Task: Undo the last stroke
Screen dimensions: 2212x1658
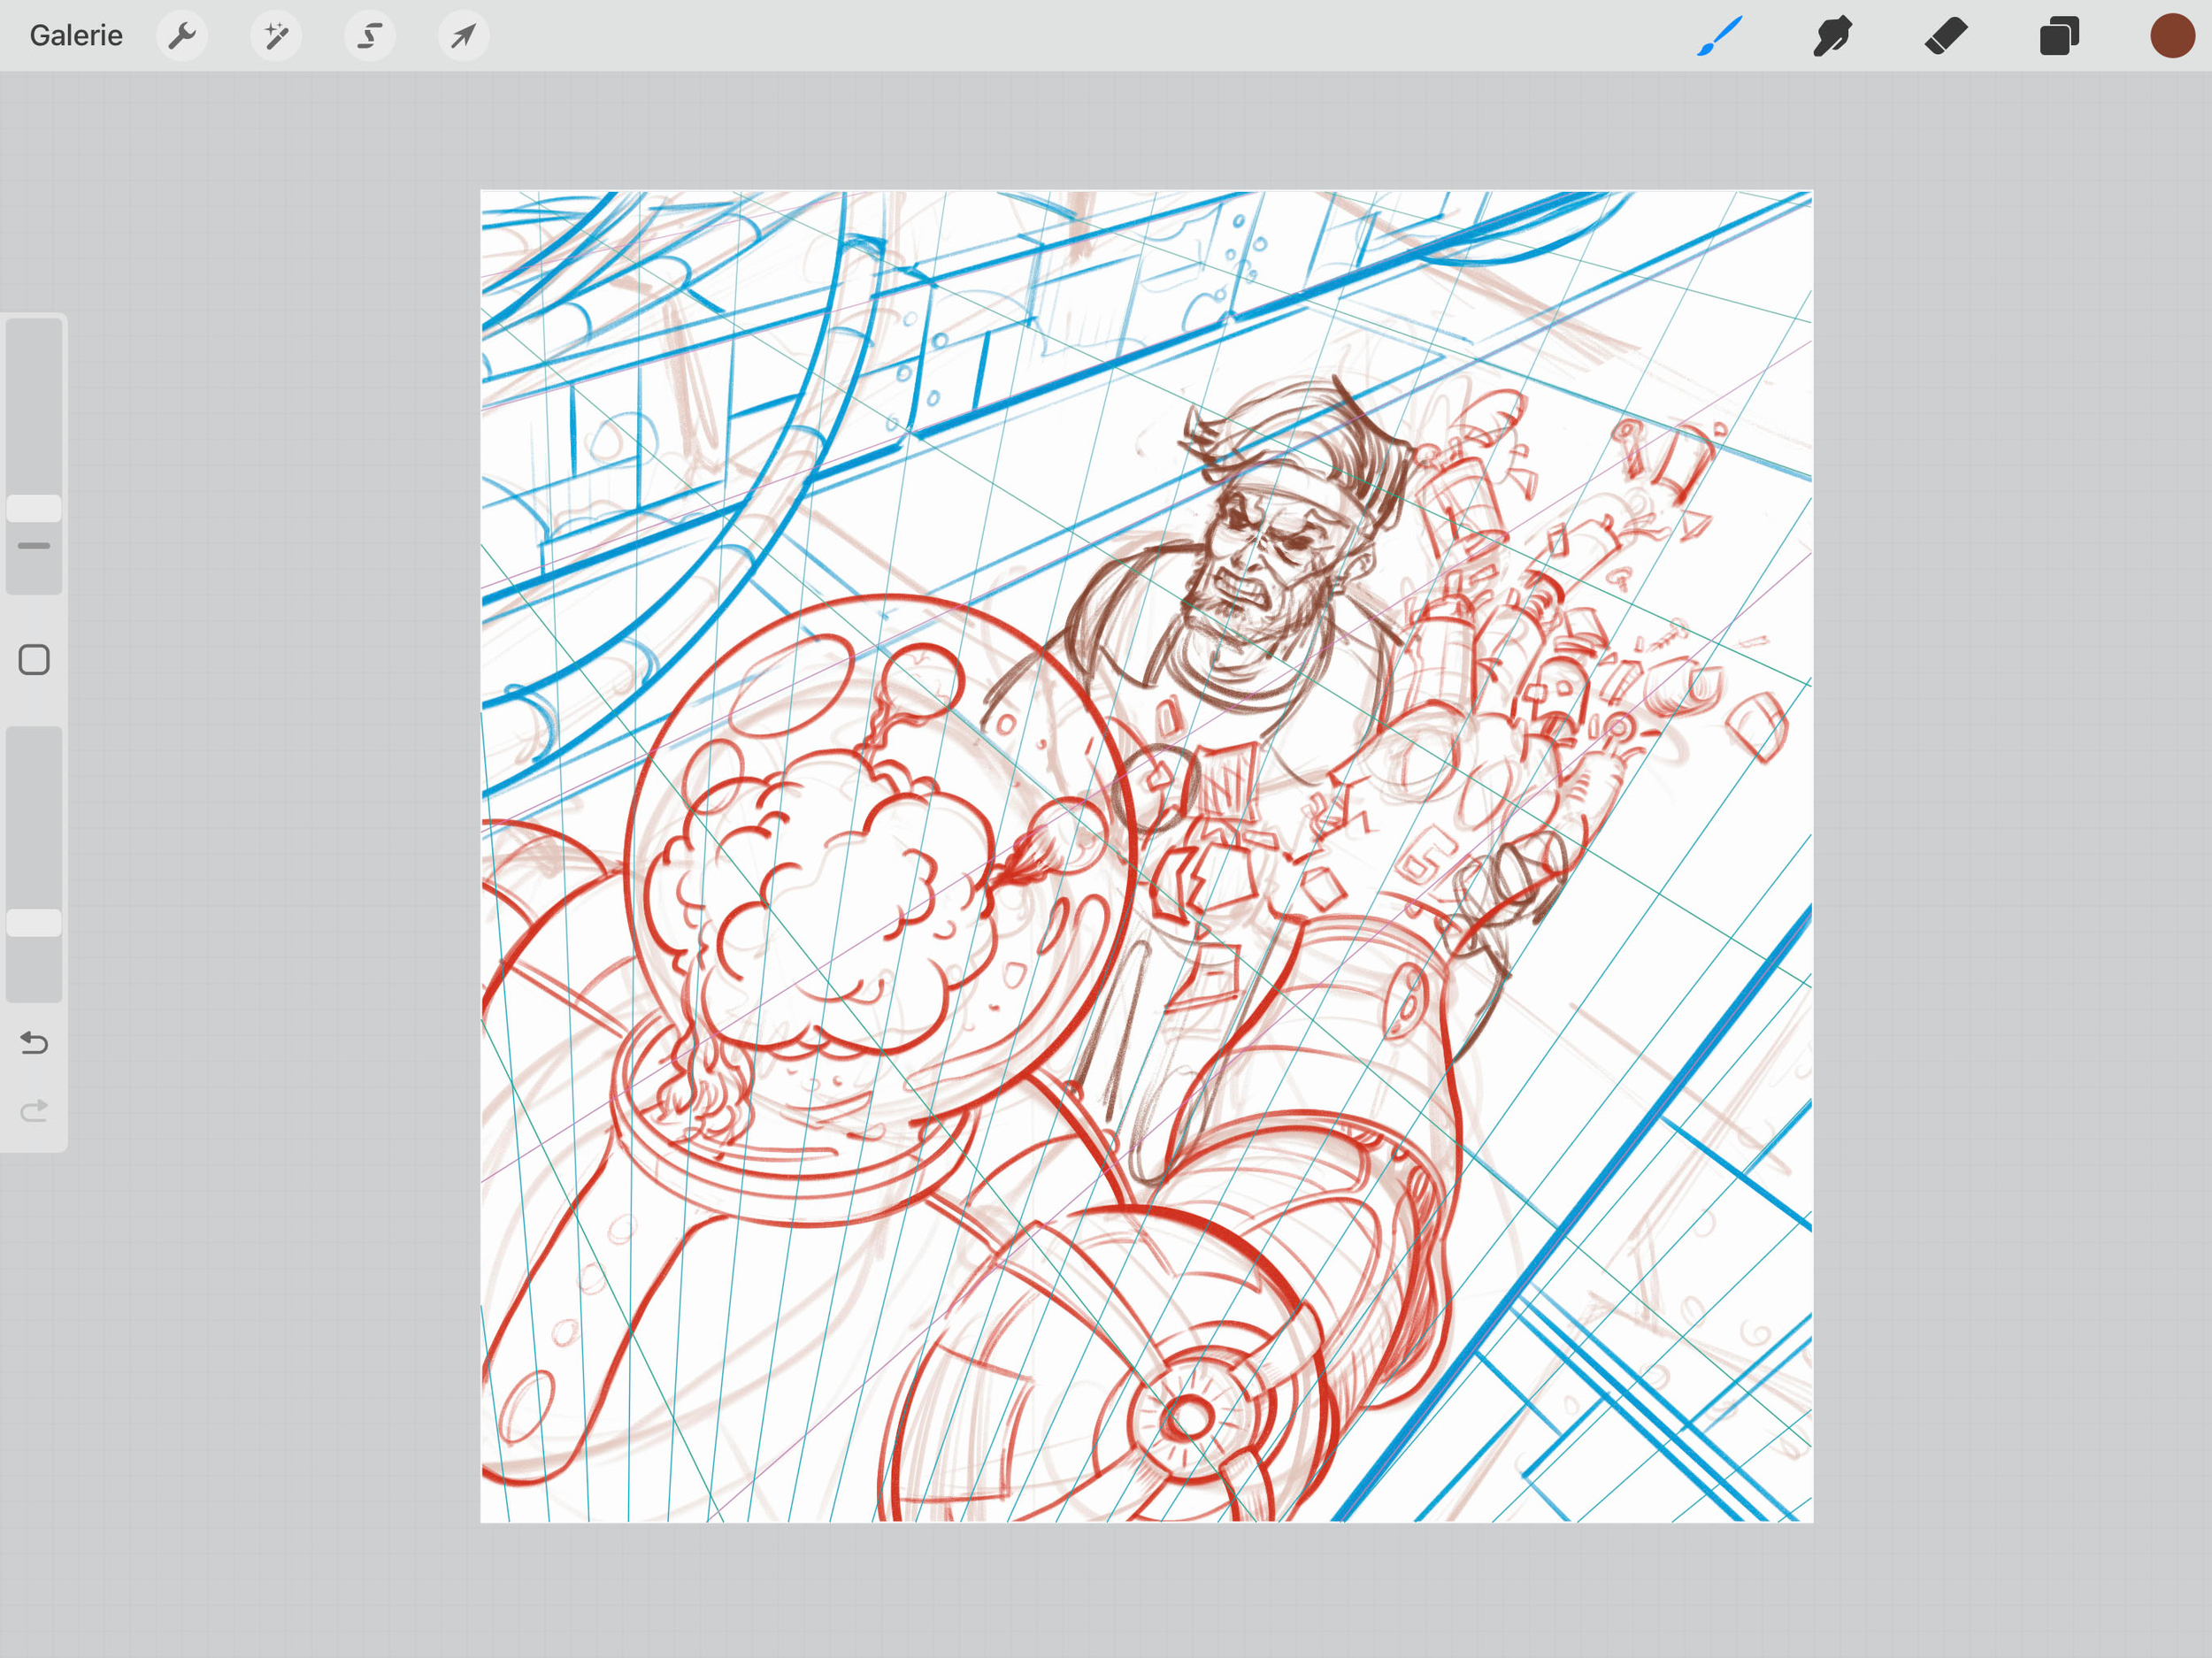Action: click(x=34, y=1043)
